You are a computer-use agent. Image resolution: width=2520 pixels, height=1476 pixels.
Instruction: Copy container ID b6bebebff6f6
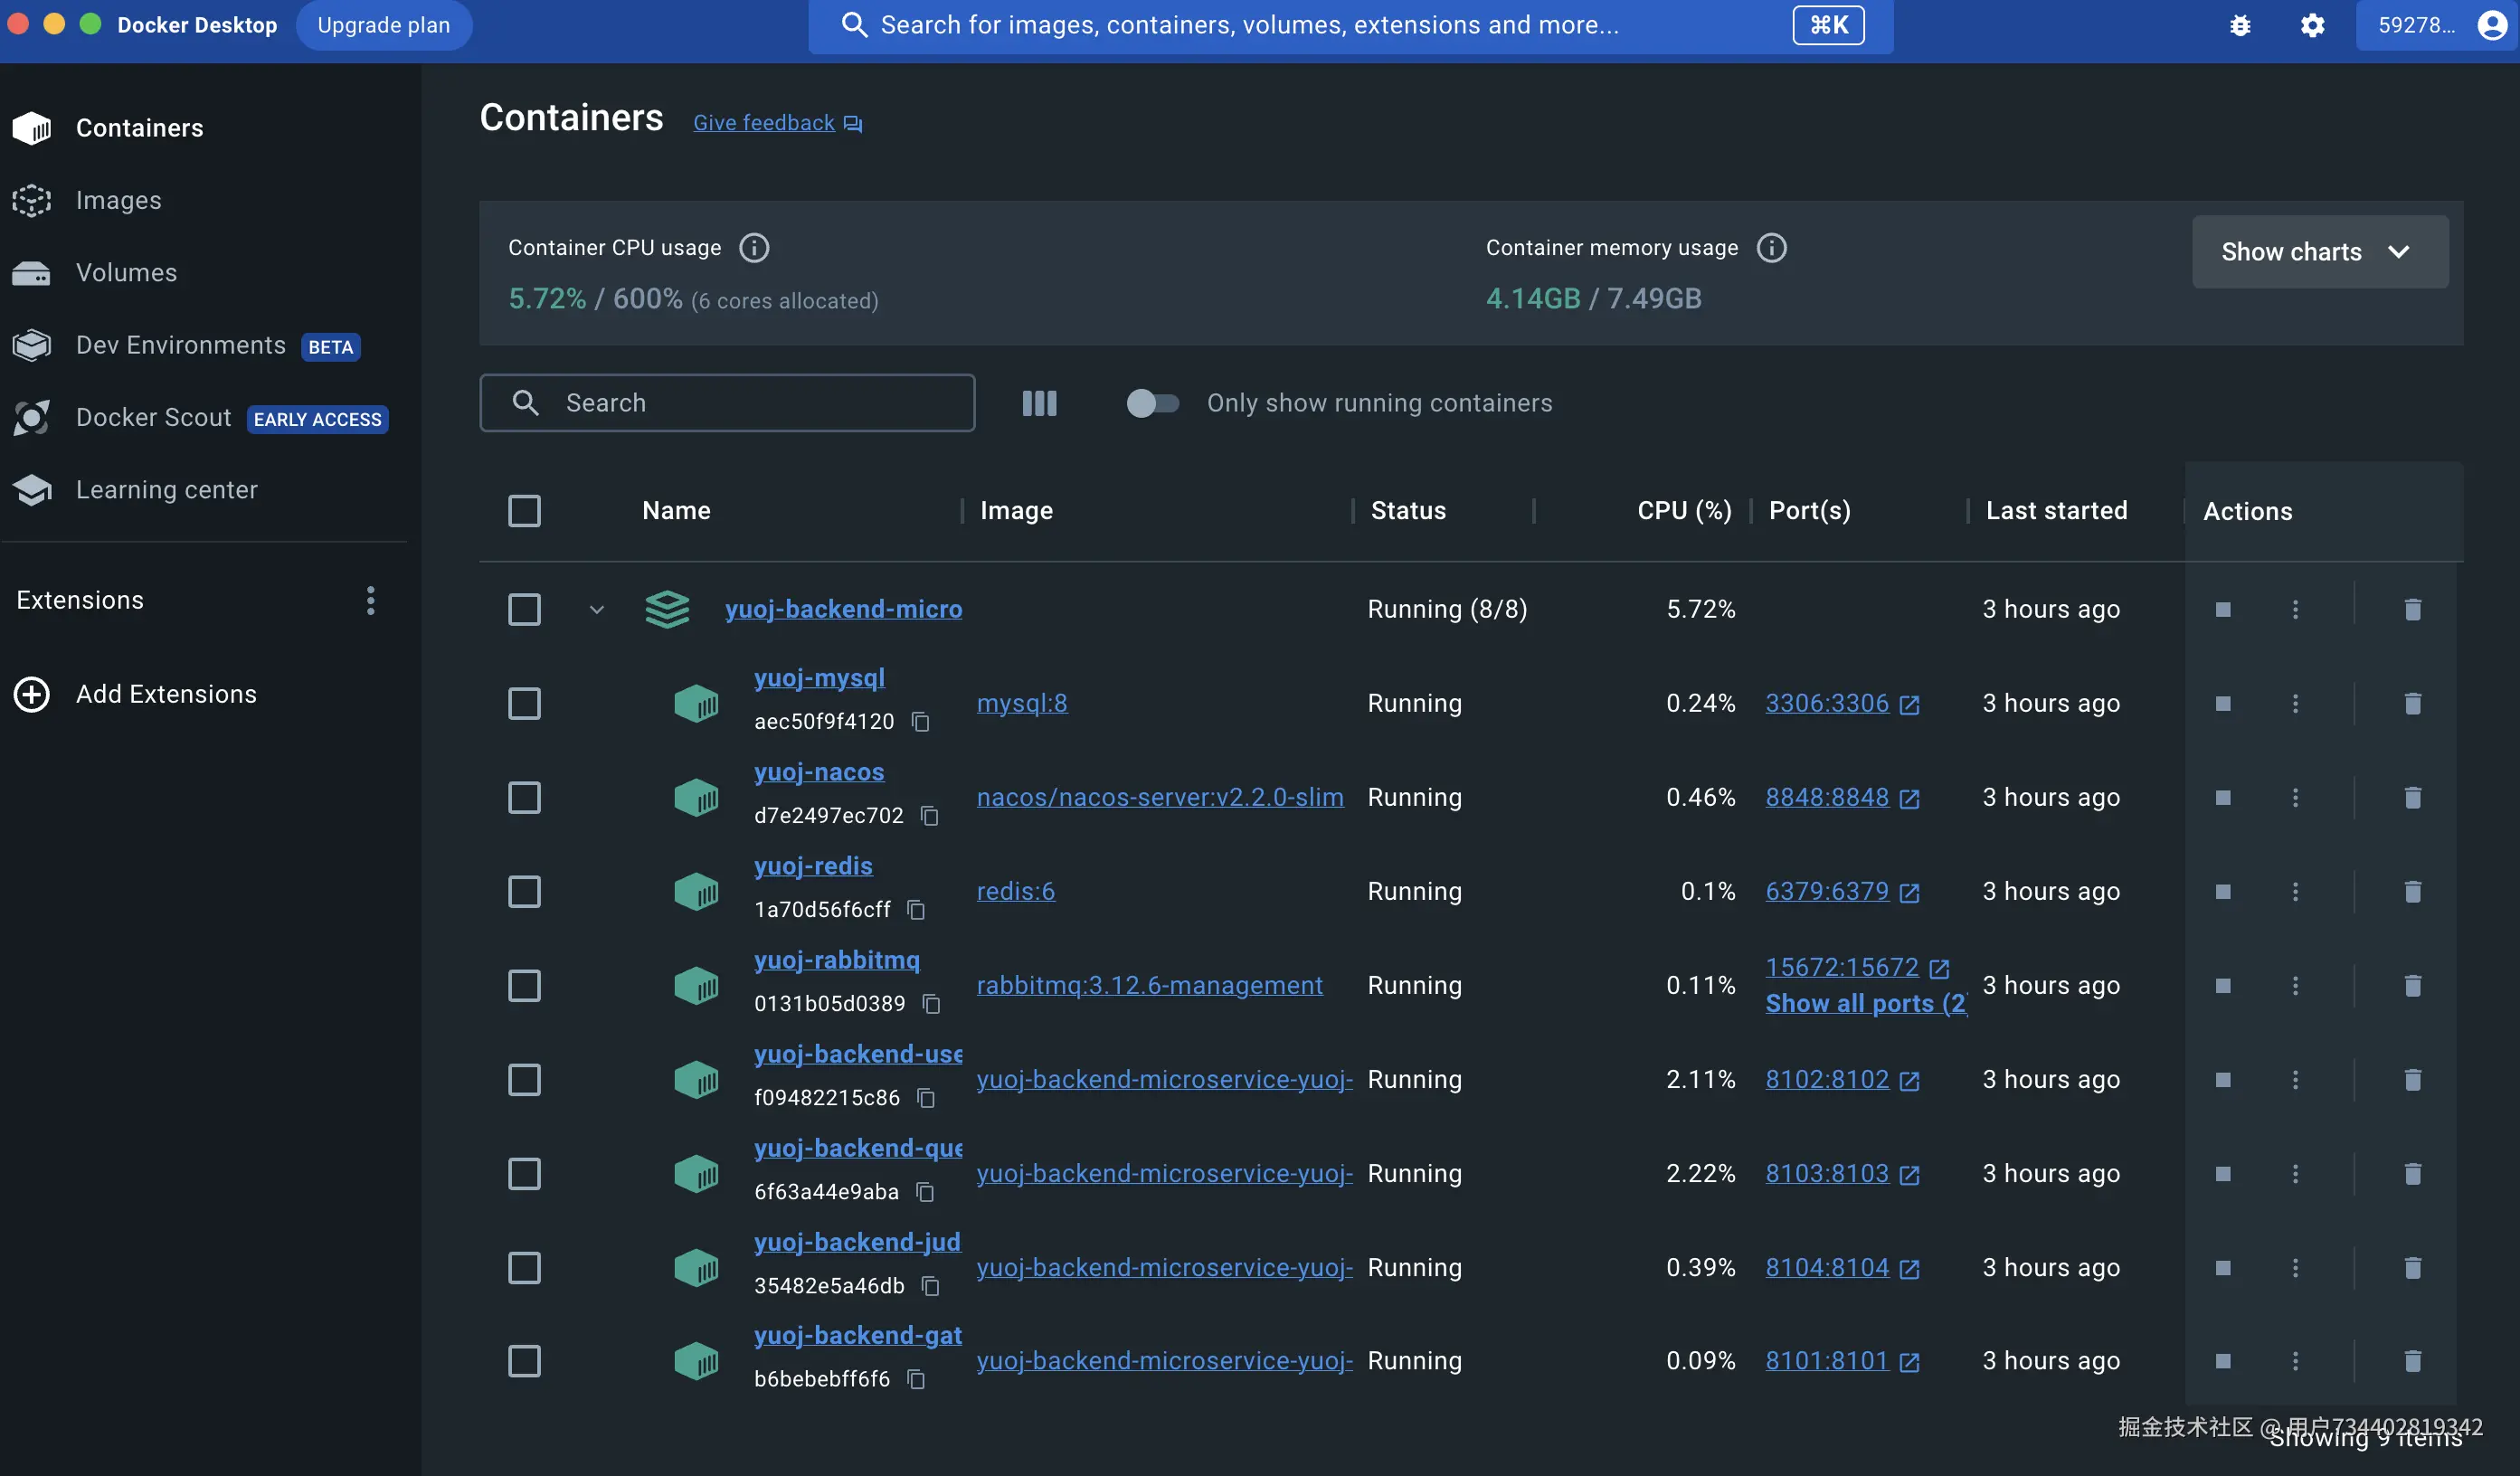click(916, 1380)
